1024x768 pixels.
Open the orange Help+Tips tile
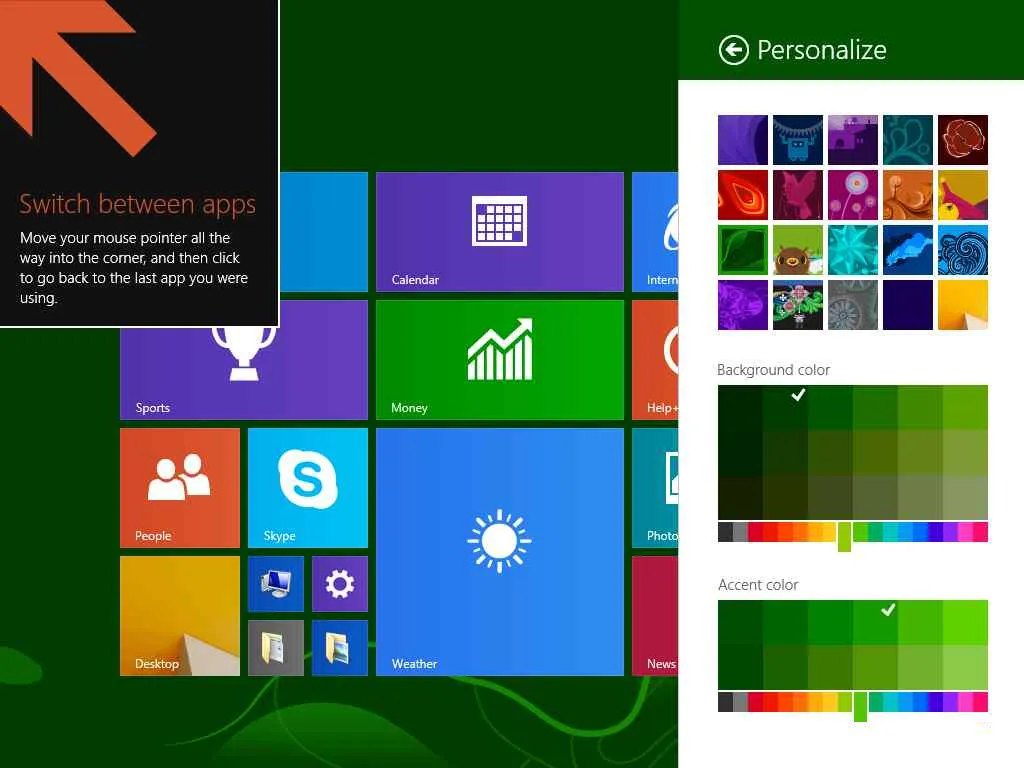click(x=655, y=360)
